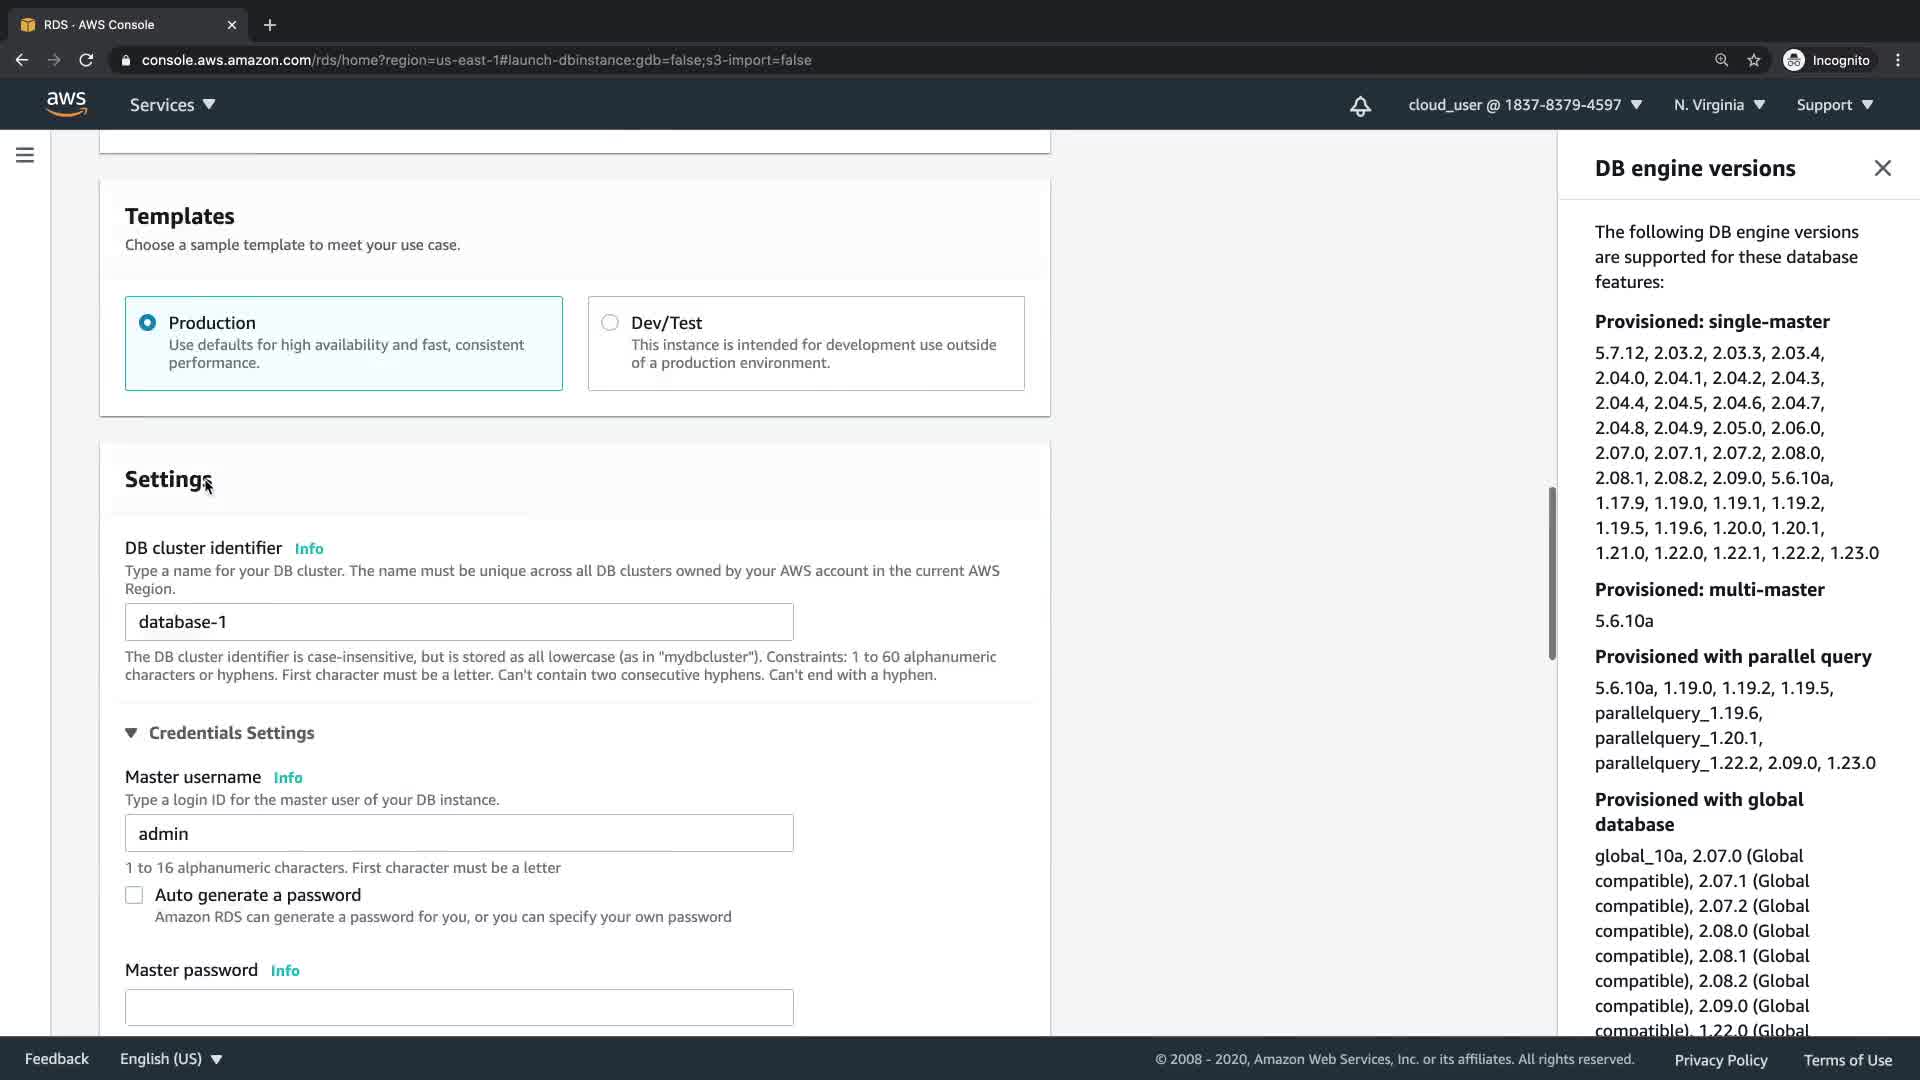Select the Production template radio button

pyautogui.click(x=148, y=323)
